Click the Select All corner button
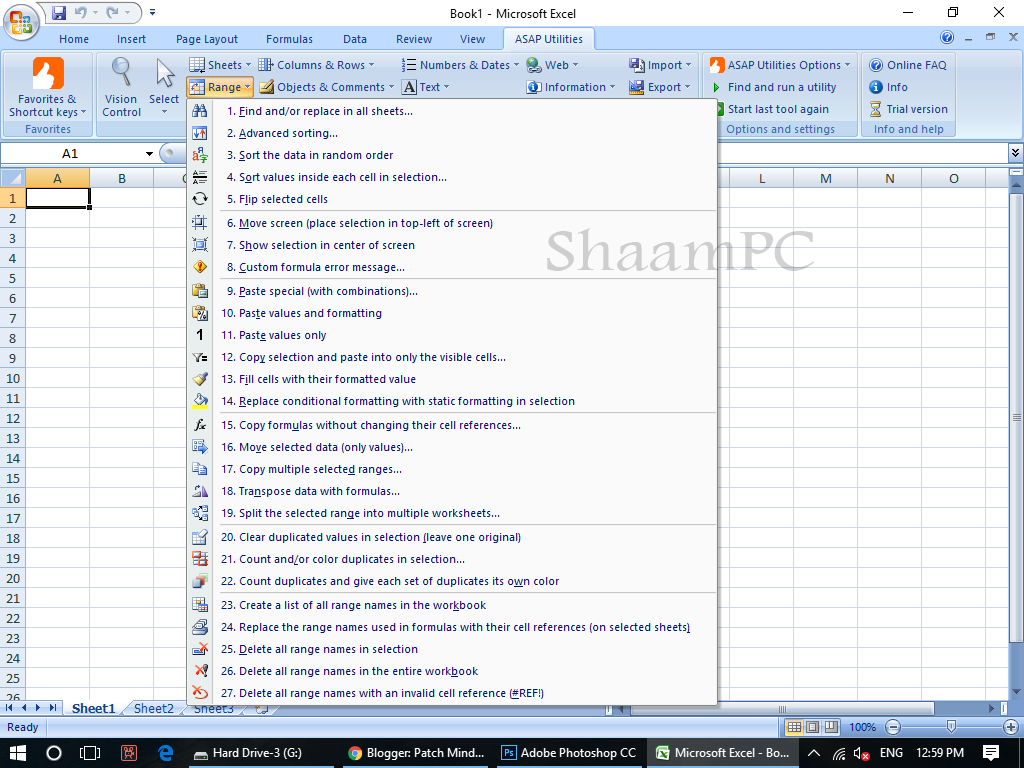 click(13, 178)
